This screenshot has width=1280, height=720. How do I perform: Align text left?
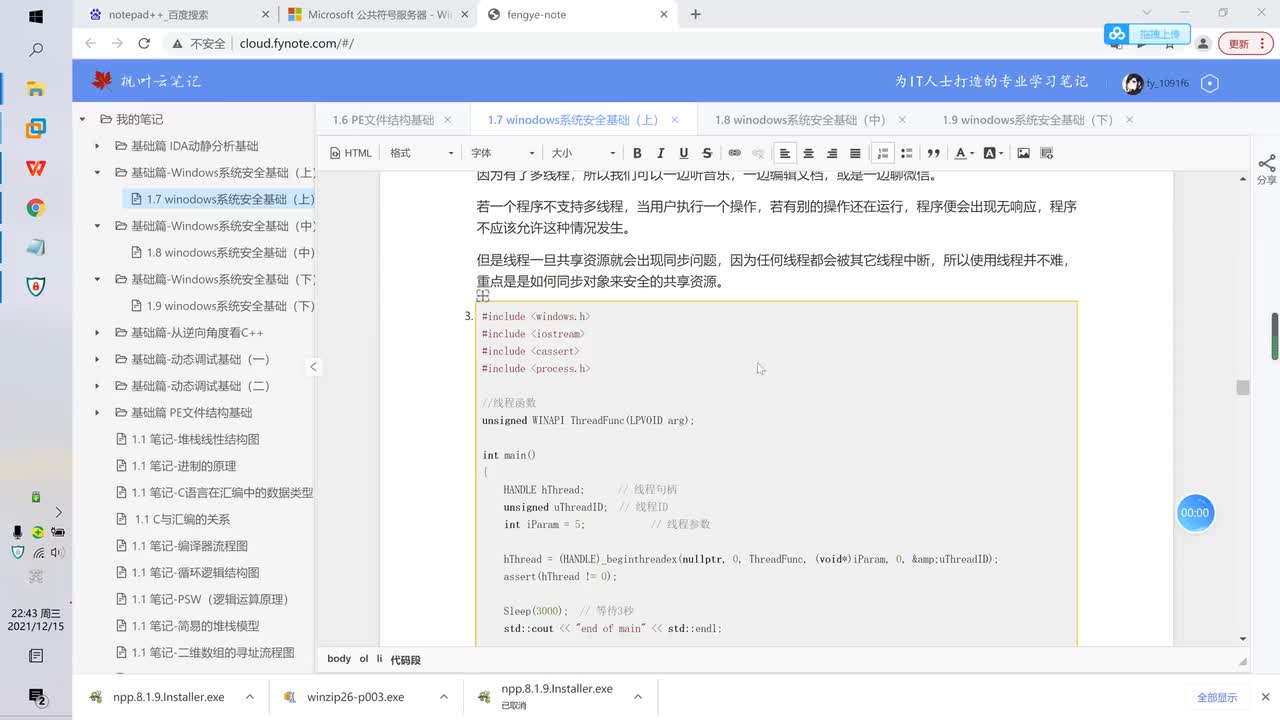pos(785,153)
